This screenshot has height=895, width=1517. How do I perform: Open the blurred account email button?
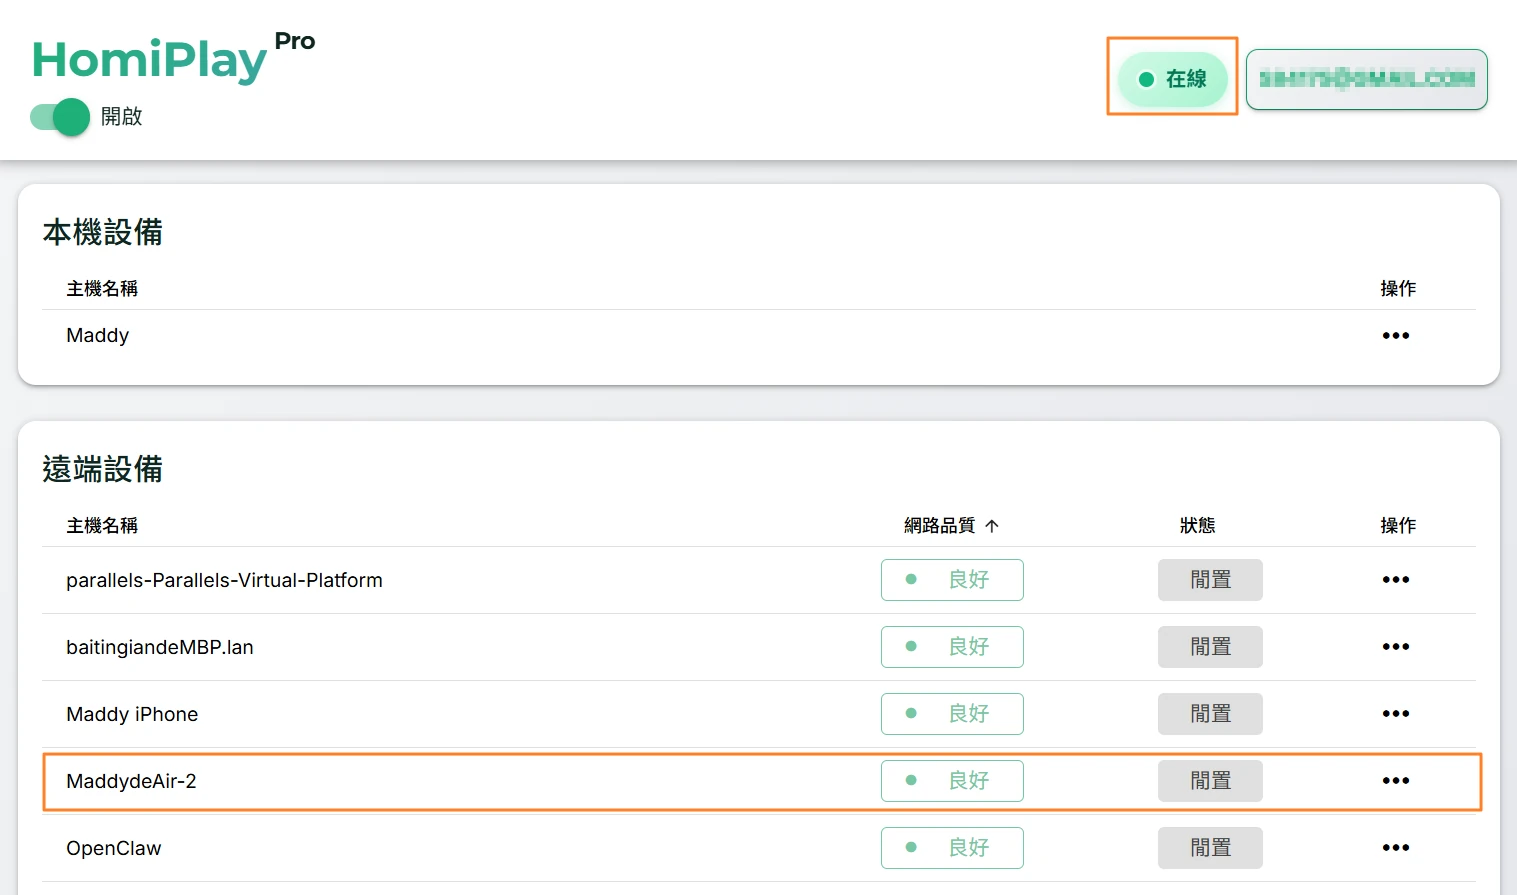pyautogui.click(x=1367, y=79)
